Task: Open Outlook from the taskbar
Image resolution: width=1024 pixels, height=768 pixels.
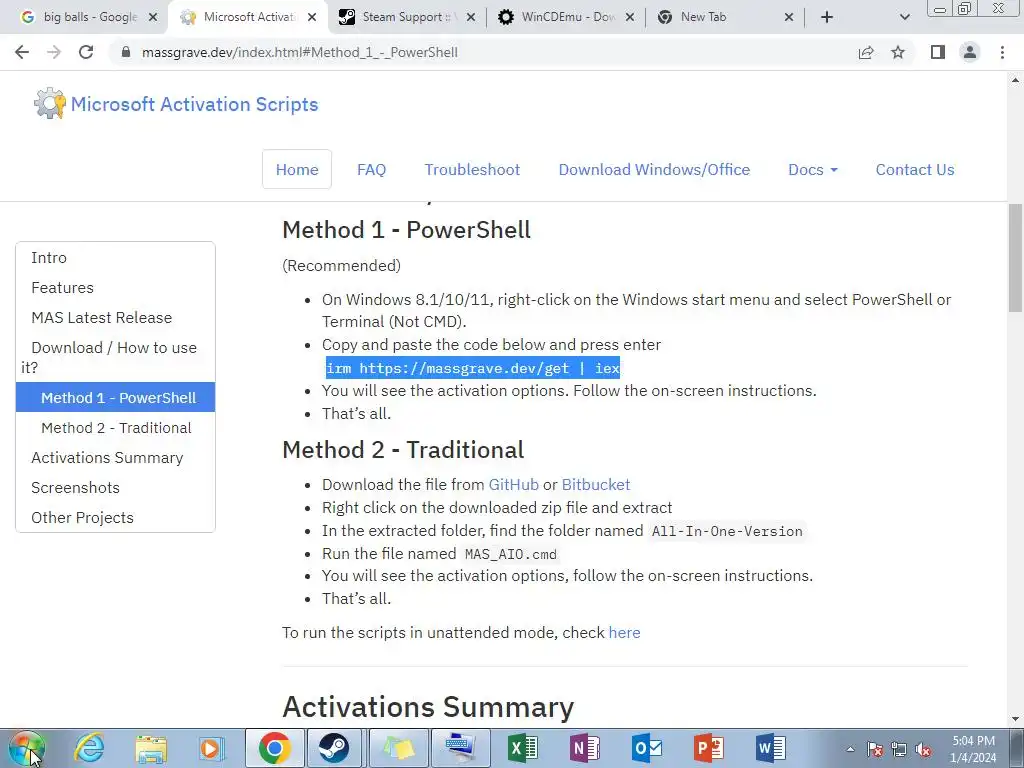Action: (x=647, y=748)
